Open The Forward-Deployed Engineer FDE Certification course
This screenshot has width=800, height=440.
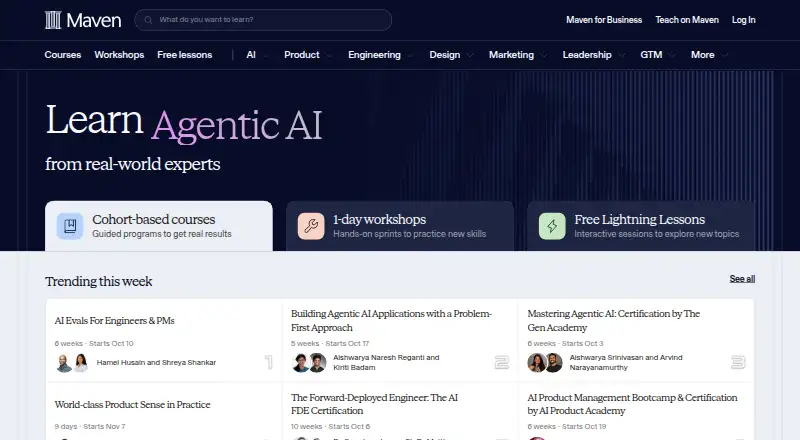(x=374, y=404)
